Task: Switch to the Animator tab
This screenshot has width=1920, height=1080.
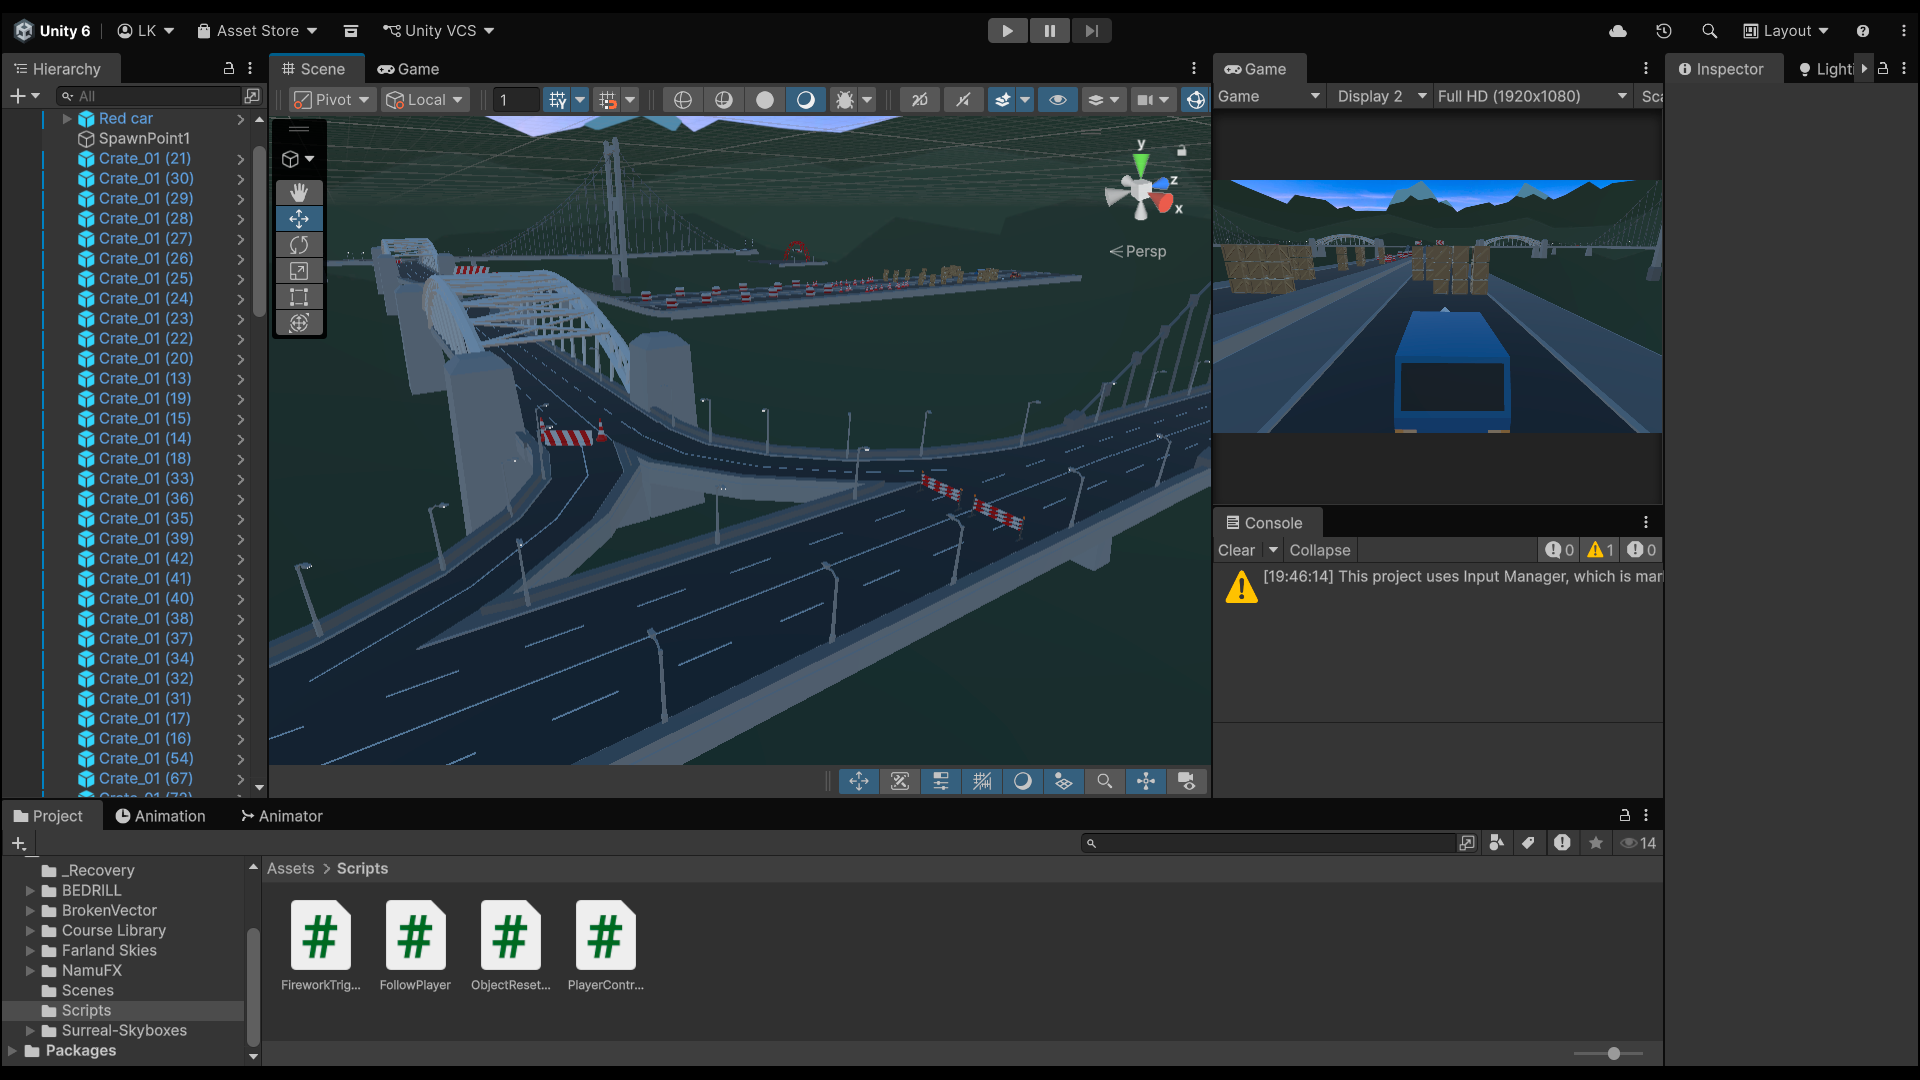Action: click(x=282, y=816)
